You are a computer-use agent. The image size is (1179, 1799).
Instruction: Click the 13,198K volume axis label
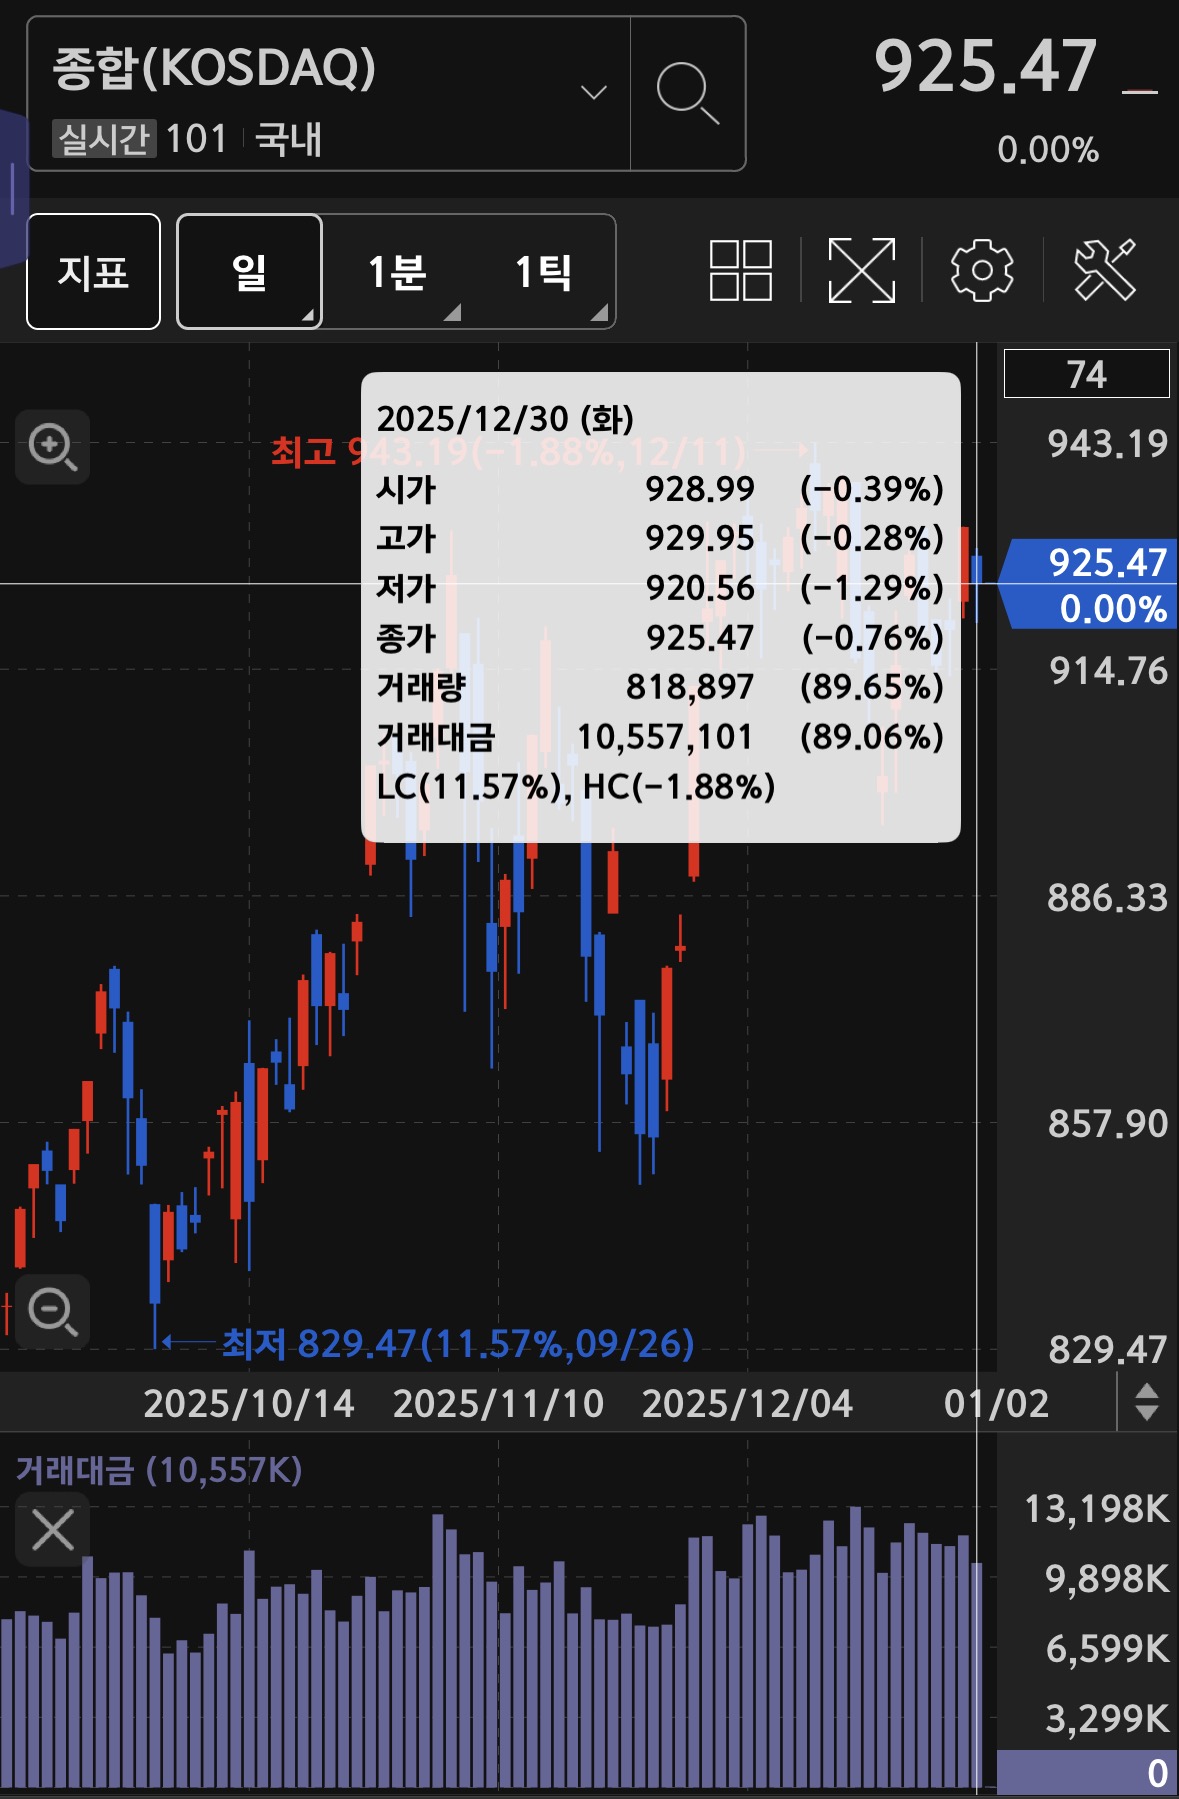1096,1509
